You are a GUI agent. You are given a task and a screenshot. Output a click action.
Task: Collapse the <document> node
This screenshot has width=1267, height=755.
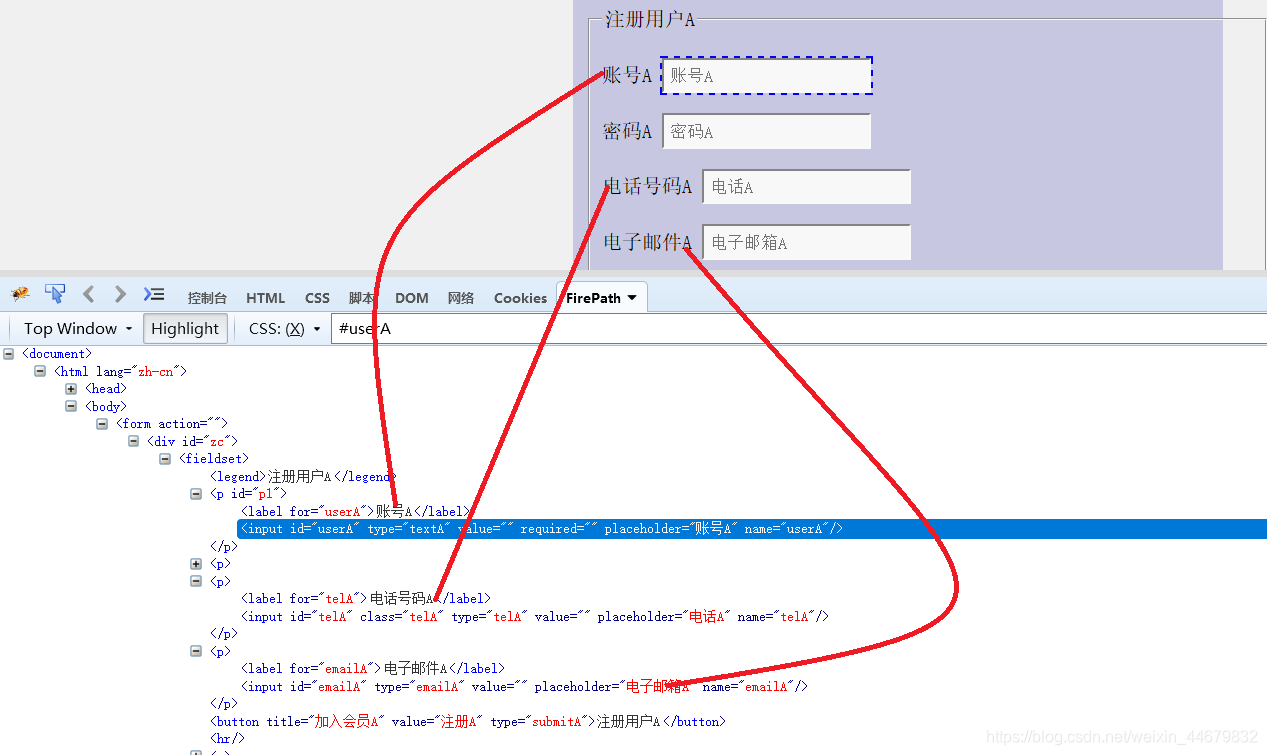pyautogui.click(x=9, y=353)
